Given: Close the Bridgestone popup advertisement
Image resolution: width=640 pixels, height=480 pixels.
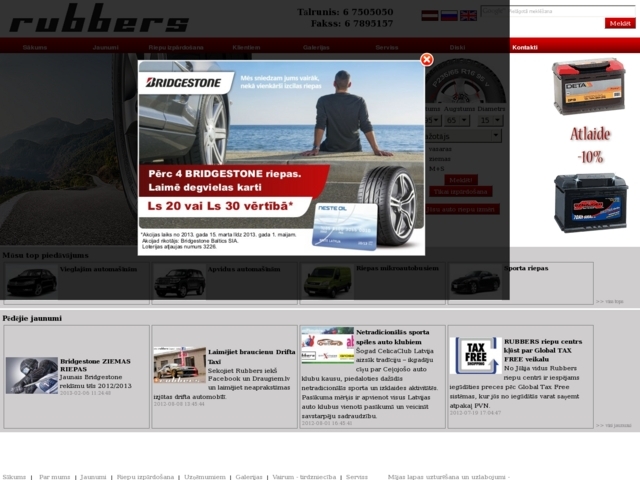Looking at the screenshot, I should [427, 60].
